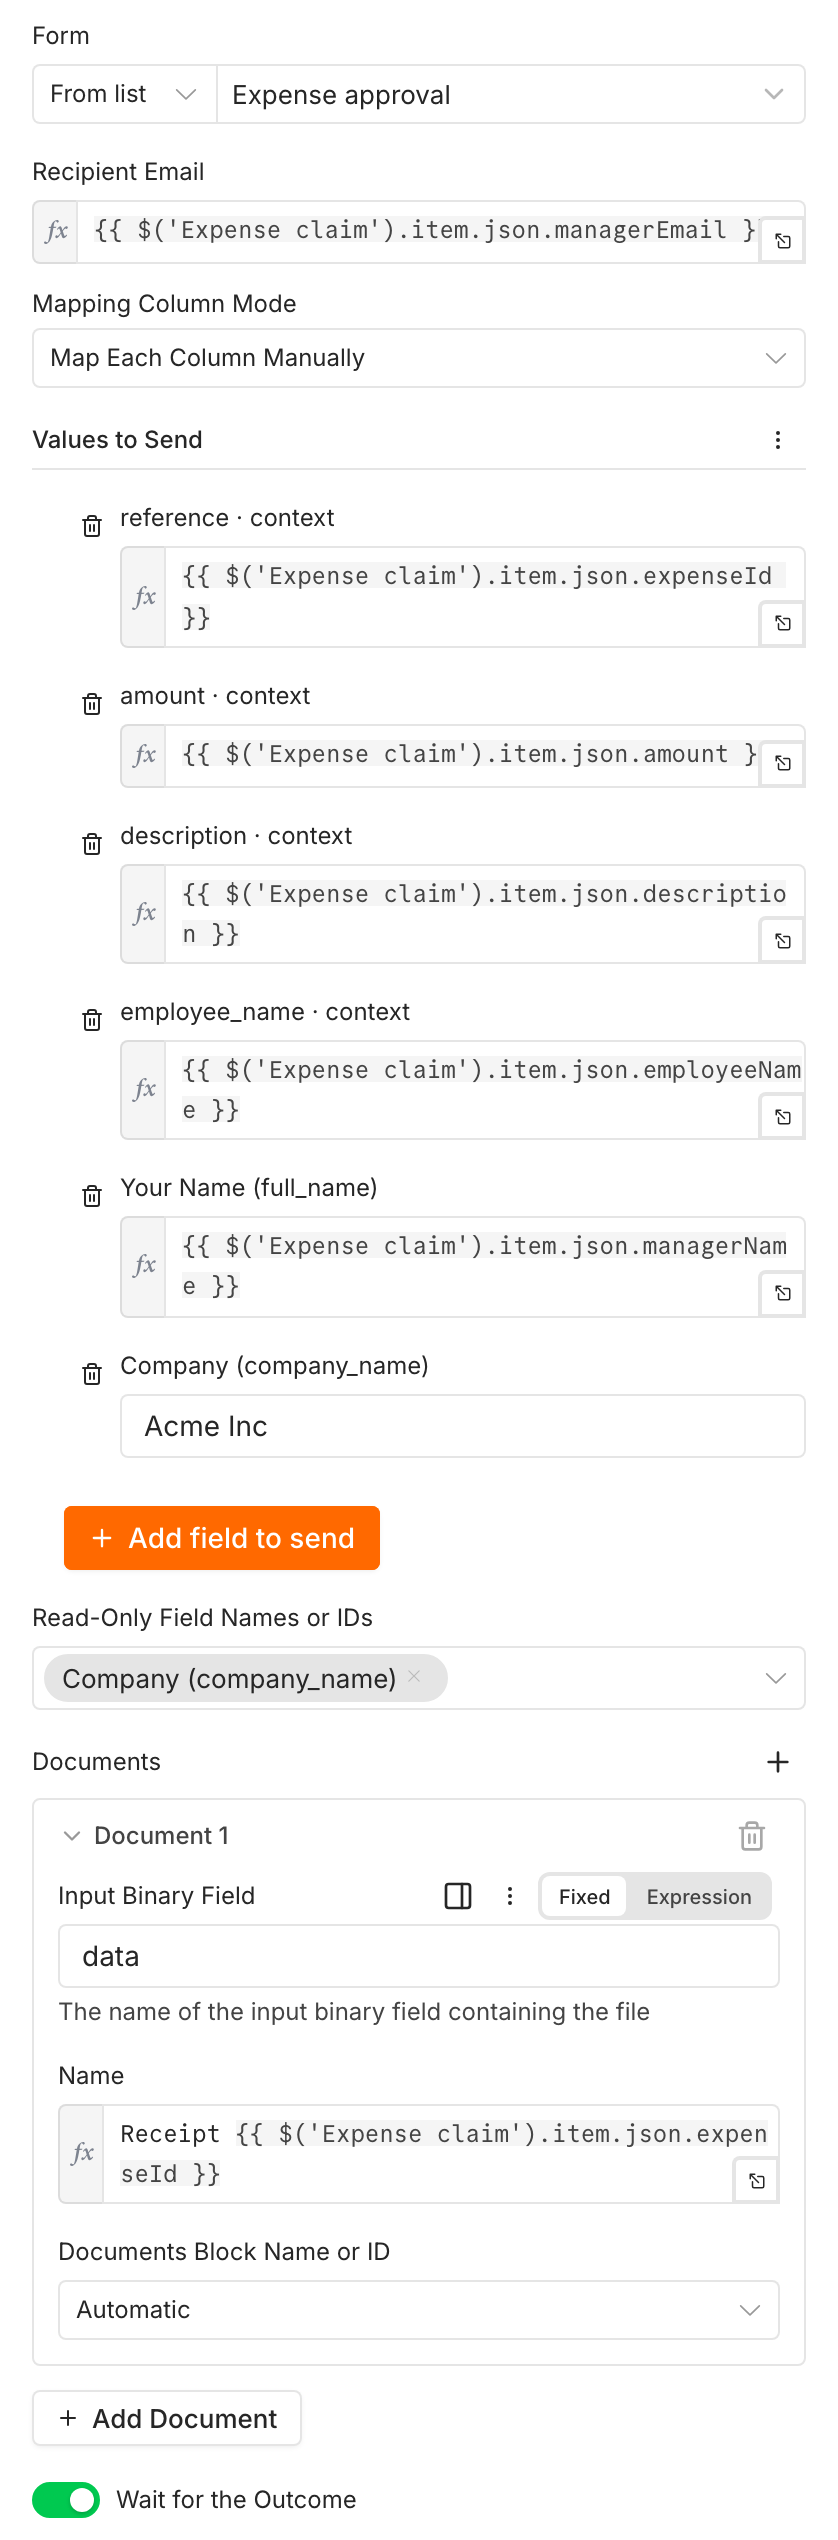Delete the Company (company_name) field
The width and height of the screenshot is (838, 2540).
[92, 1374]
